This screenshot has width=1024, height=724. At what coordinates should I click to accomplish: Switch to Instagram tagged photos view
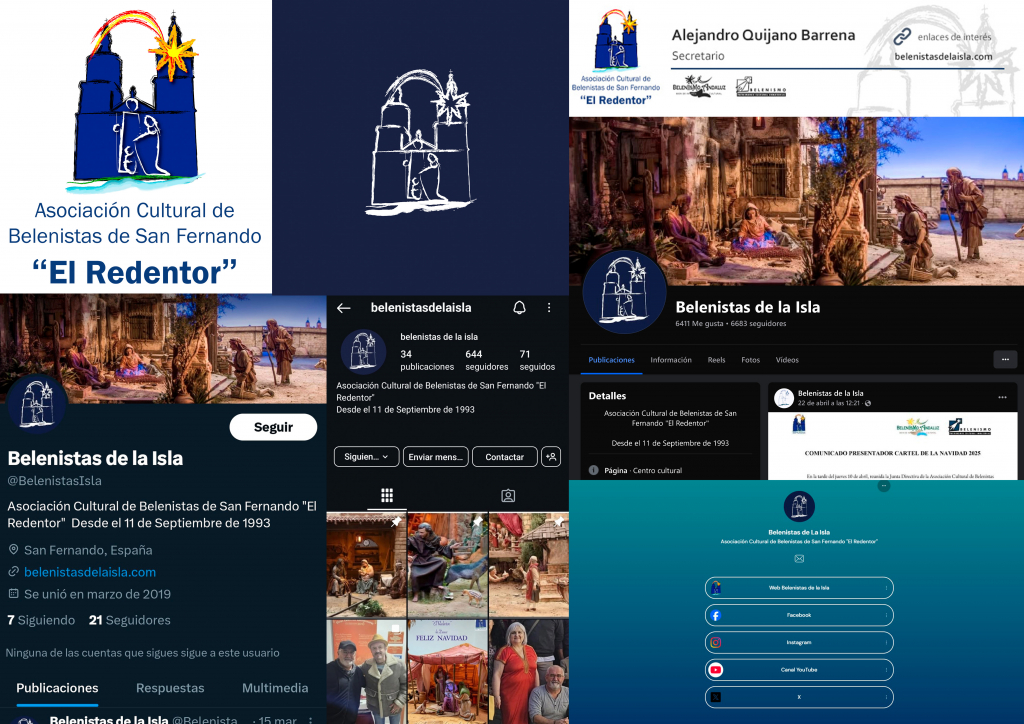click(x=508, y=495)
